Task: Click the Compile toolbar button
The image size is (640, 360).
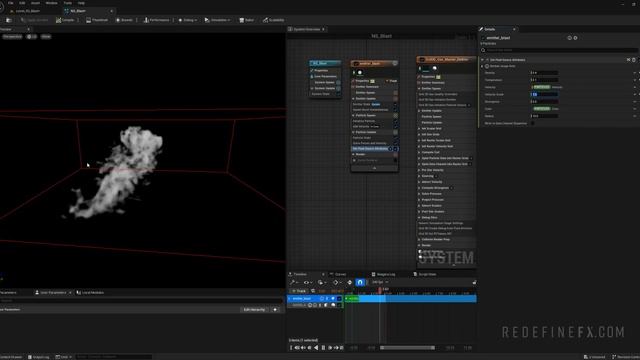Action: coord(65,20)
